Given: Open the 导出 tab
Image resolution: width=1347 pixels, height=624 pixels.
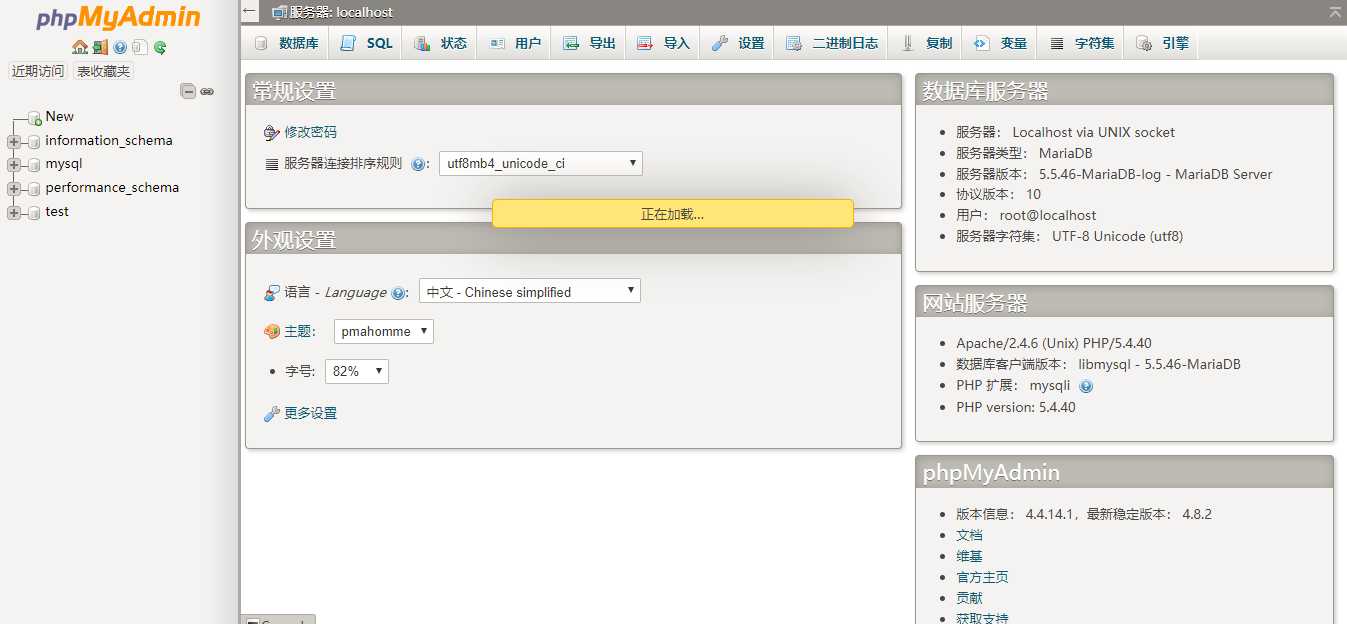Looking at the screenshot, I should pos(589,43).
